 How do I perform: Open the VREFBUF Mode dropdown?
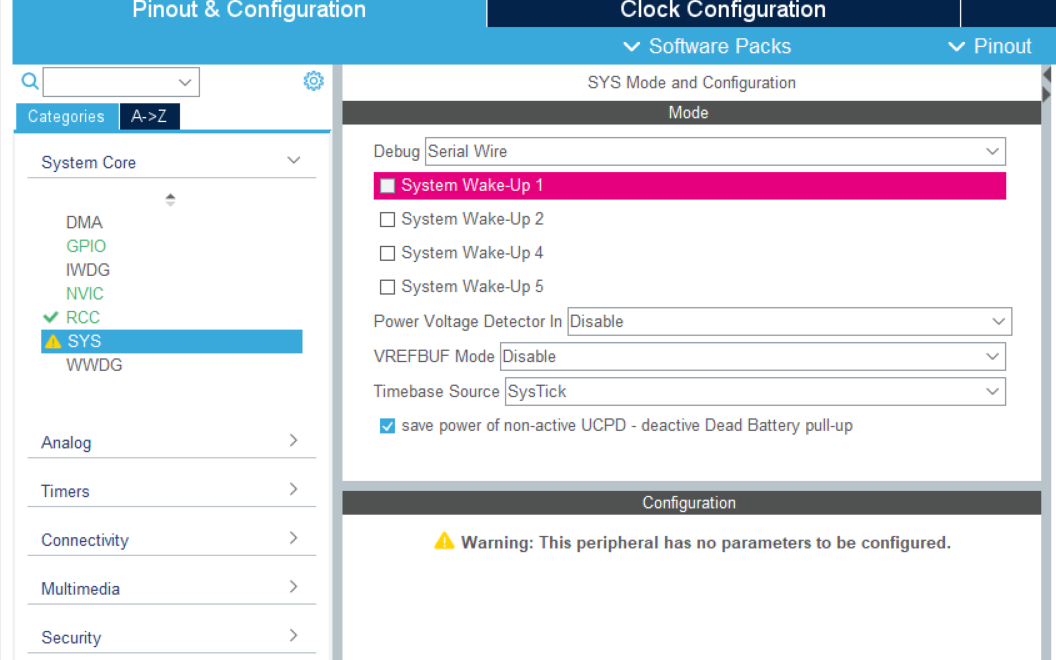point(753,356)
